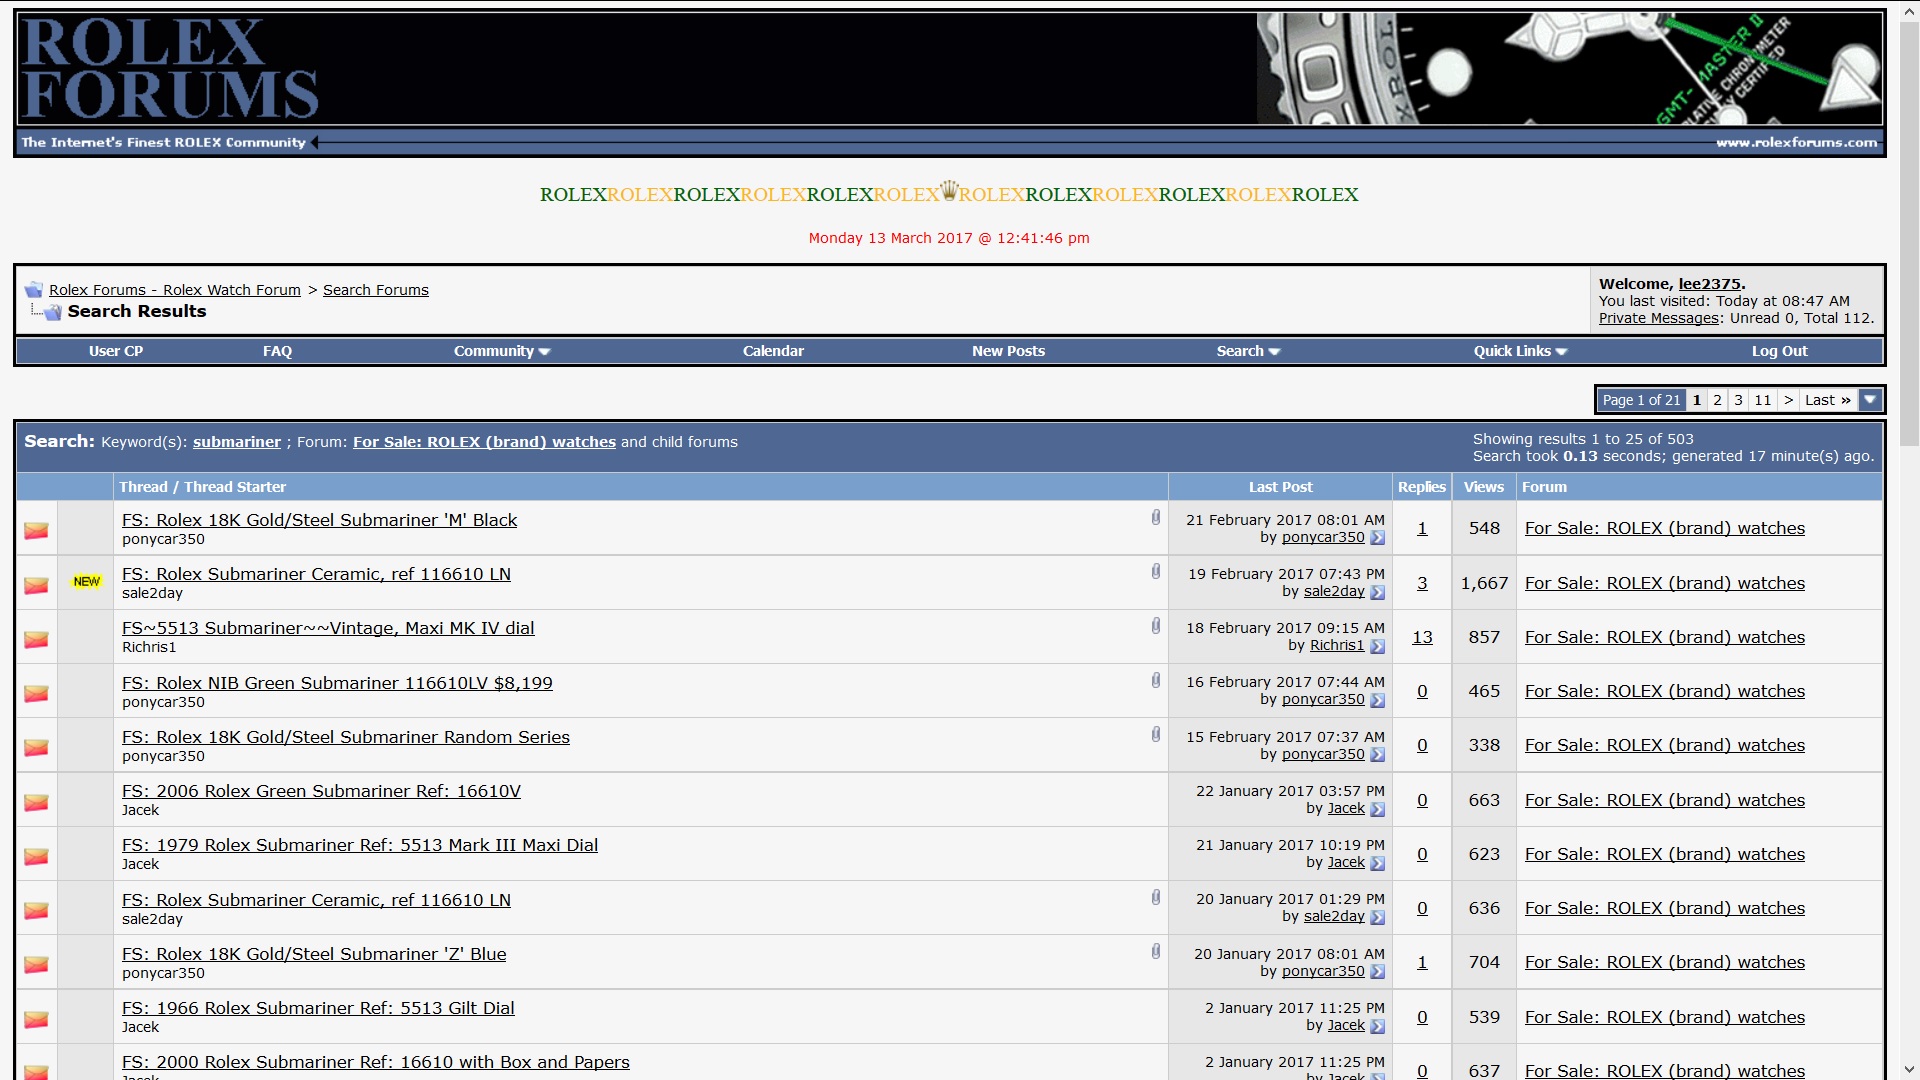The width and height of the screenshot is (1920, 1080).
Task: Expand the Quick Links dropdown menu
Action: tap(1520, 351)
